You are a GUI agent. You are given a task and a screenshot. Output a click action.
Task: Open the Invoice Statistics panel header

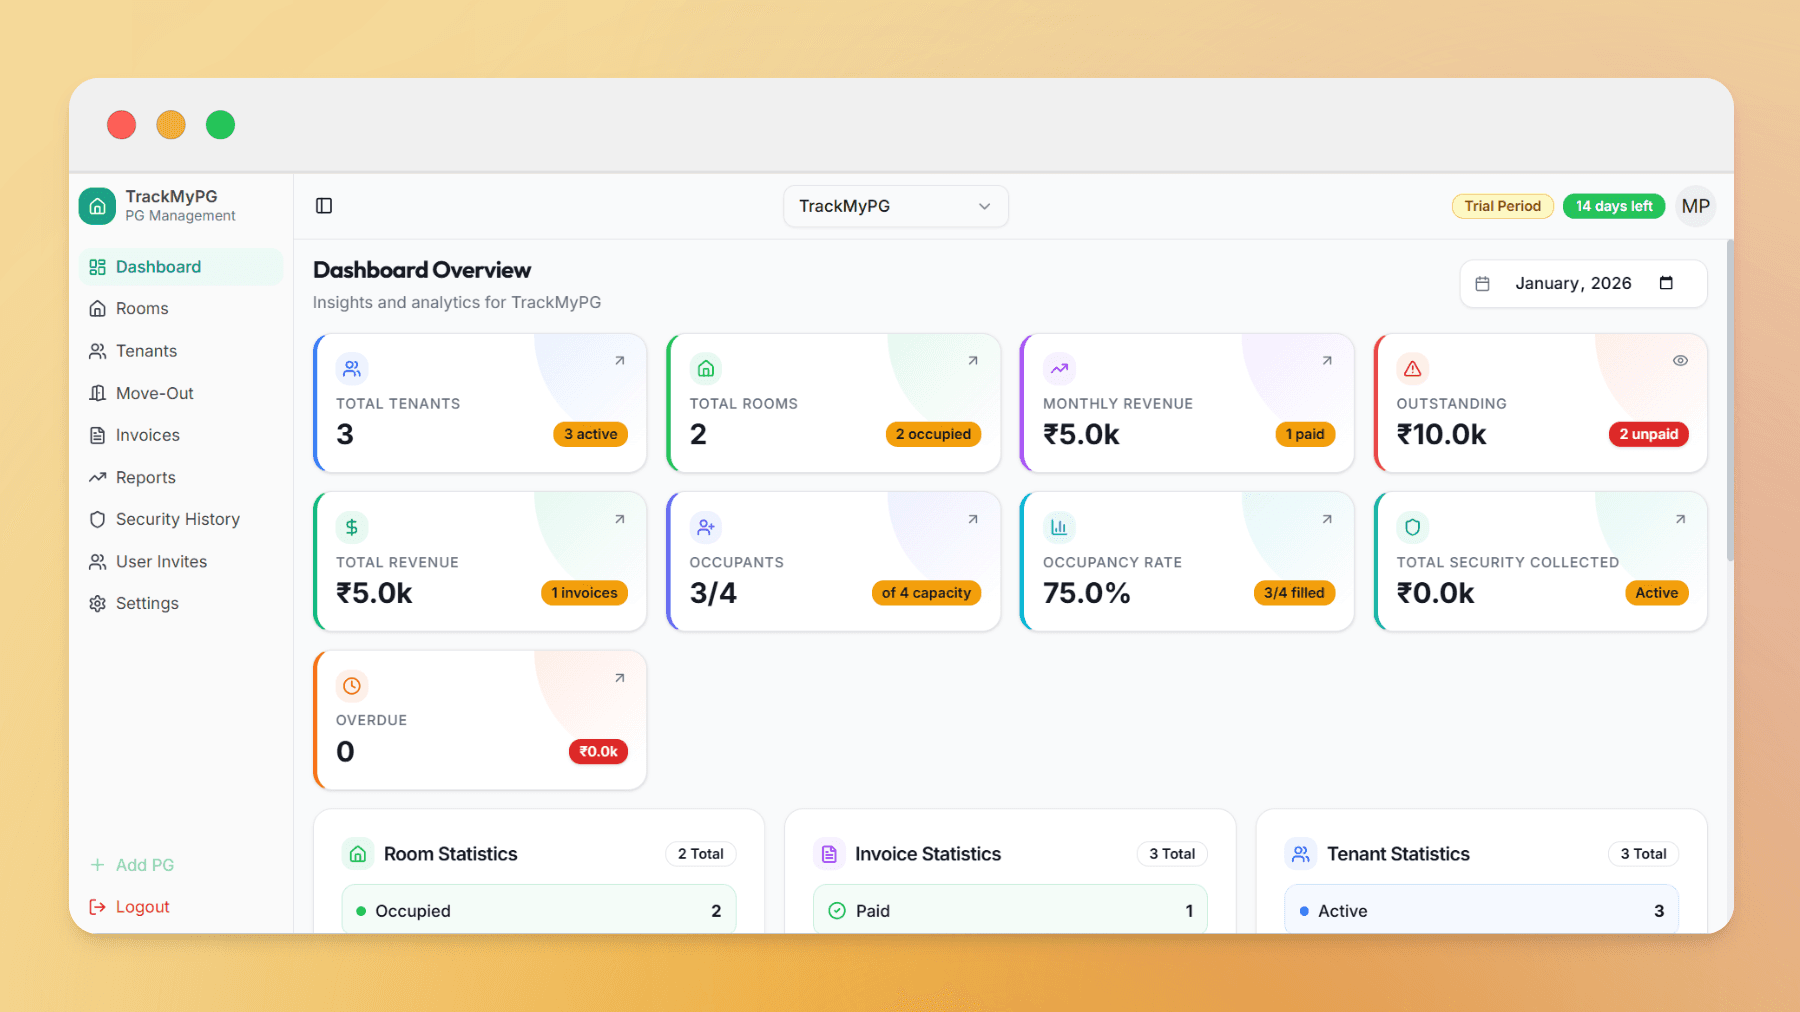tap(927, 853)
